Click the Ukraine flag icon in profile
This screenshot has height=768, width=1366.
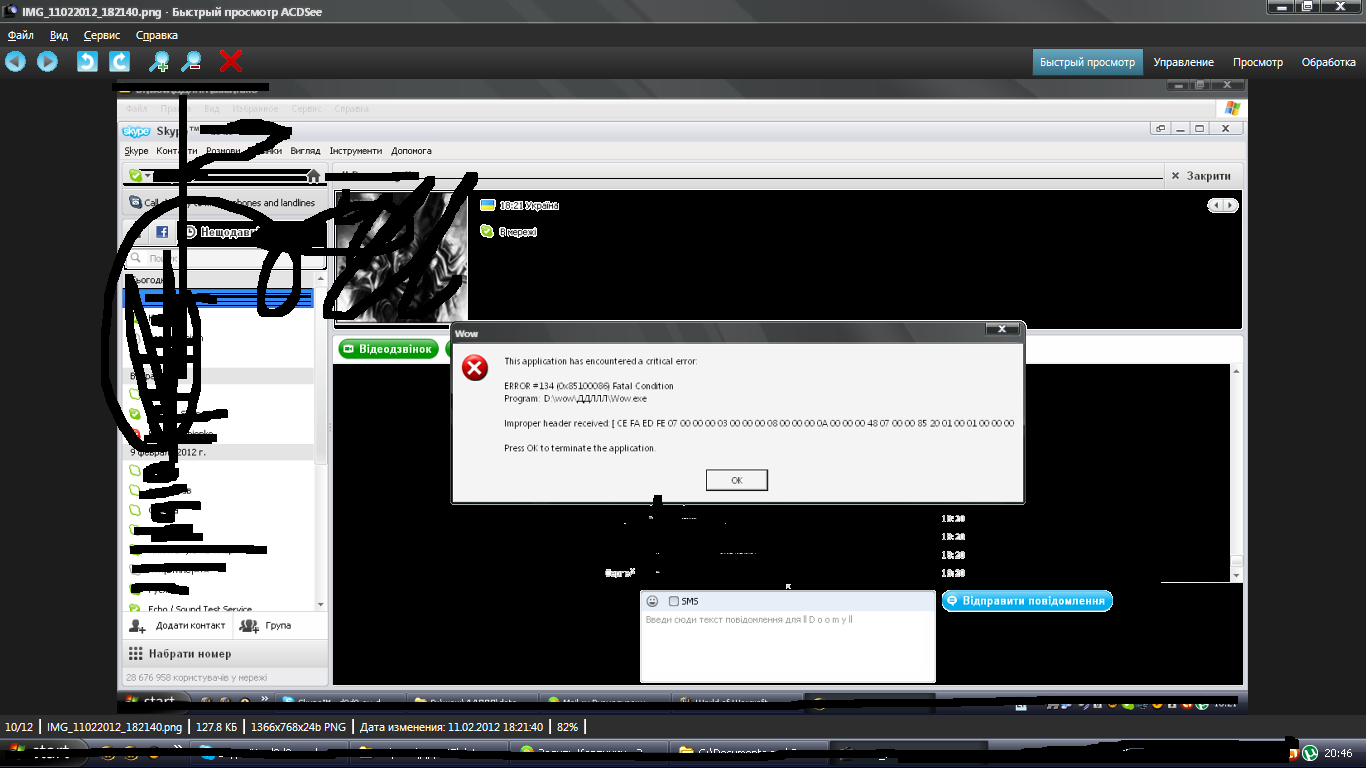(x=488, y=205)
